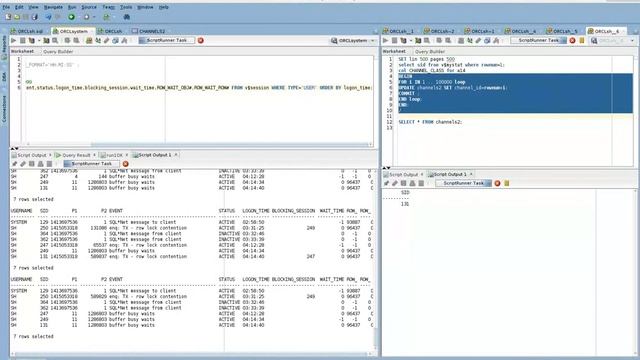Click pin icon in right output toolbar
This screenshot has height=360, width=640.
386,183
